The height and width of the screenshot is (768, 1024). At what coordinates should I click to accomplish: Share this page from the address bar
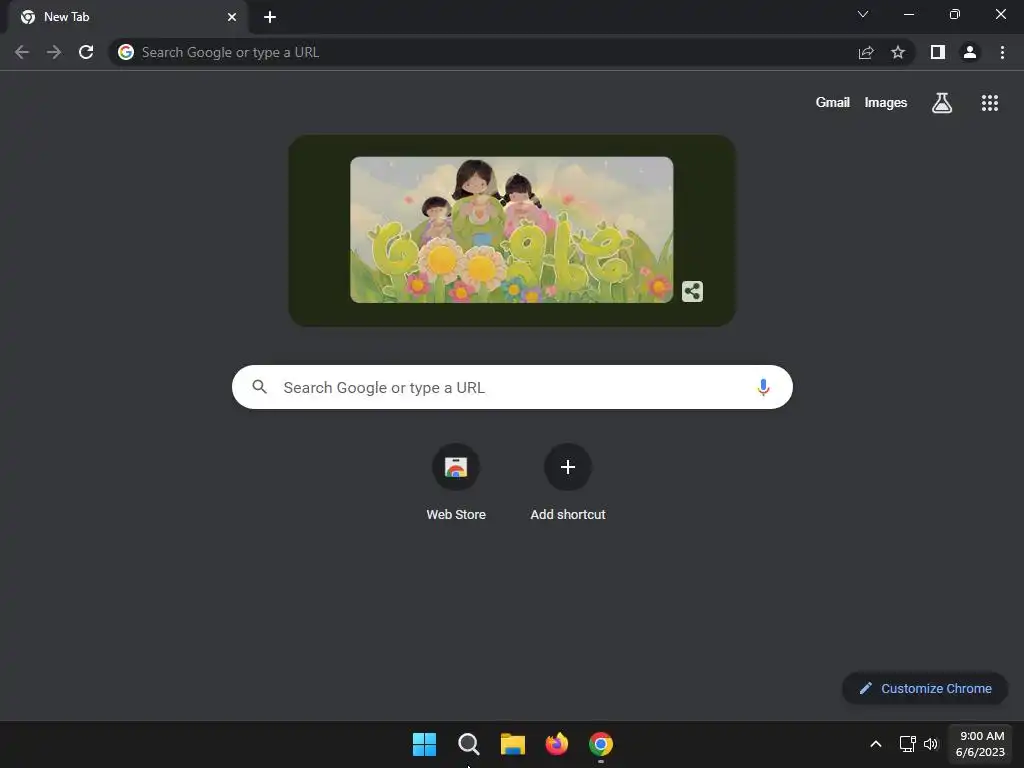click(x=866, y=52)
